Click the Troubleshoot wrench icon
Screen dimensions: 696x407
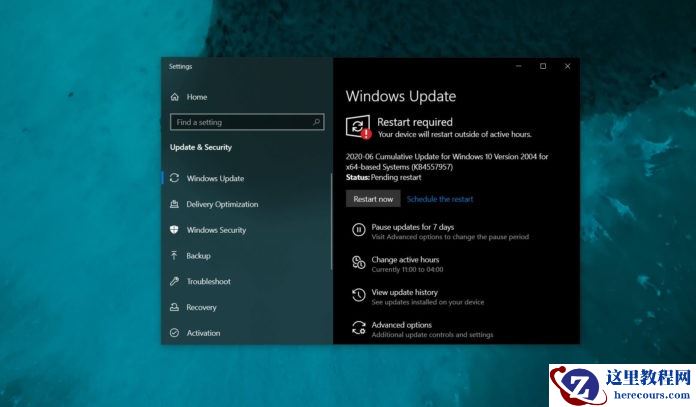pos(174,281)
